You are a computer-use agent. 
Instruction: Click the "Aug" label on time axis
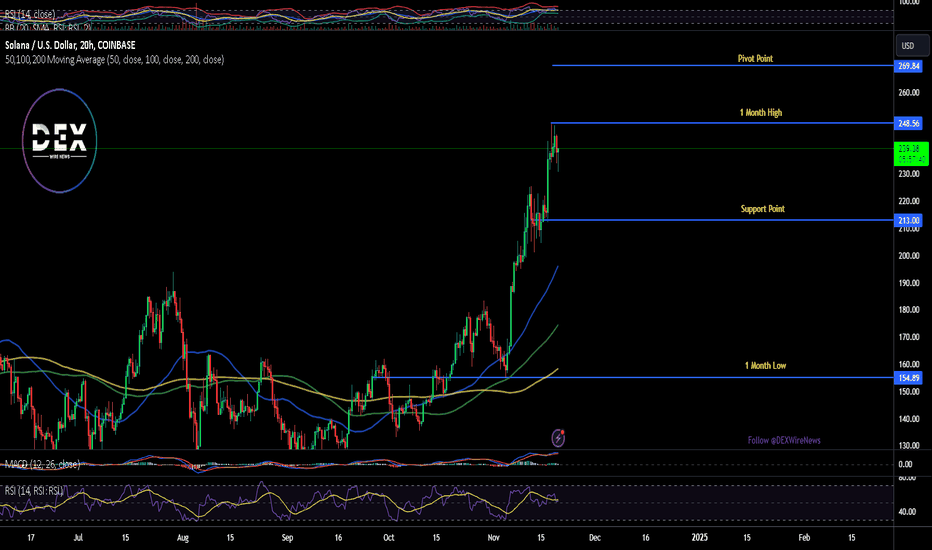182,538
